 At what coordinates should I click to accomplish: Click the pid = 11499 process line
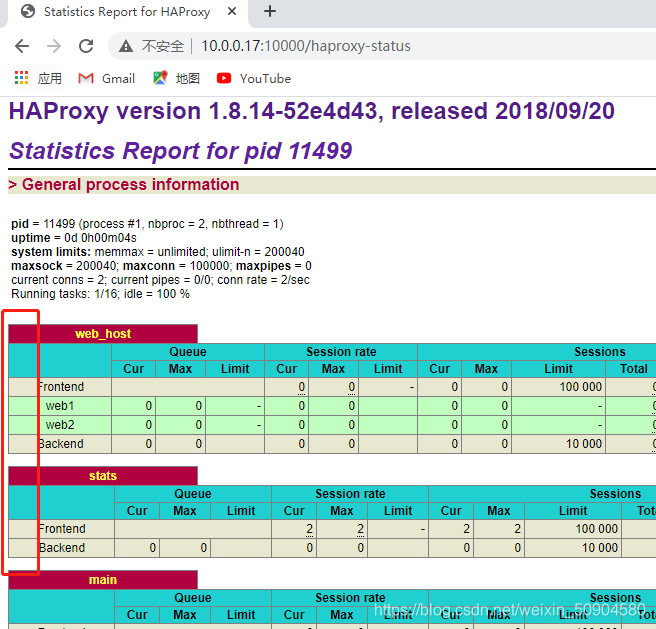point(147,224)
